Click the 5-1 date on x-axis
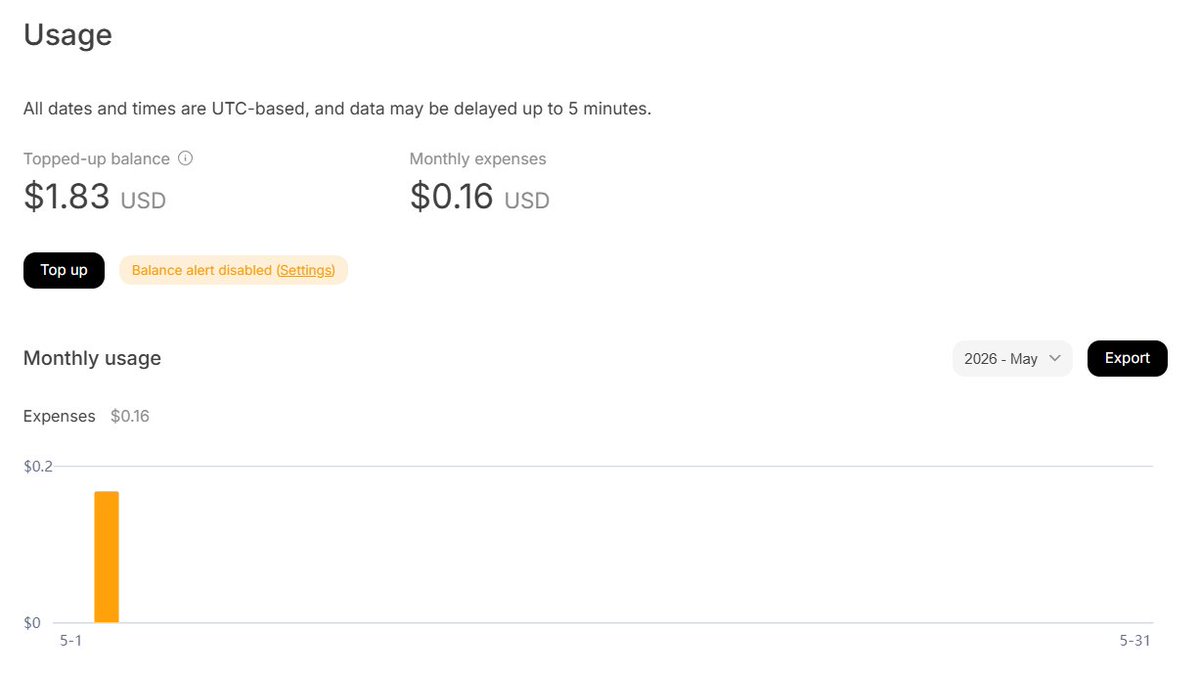 coord(70,641)
